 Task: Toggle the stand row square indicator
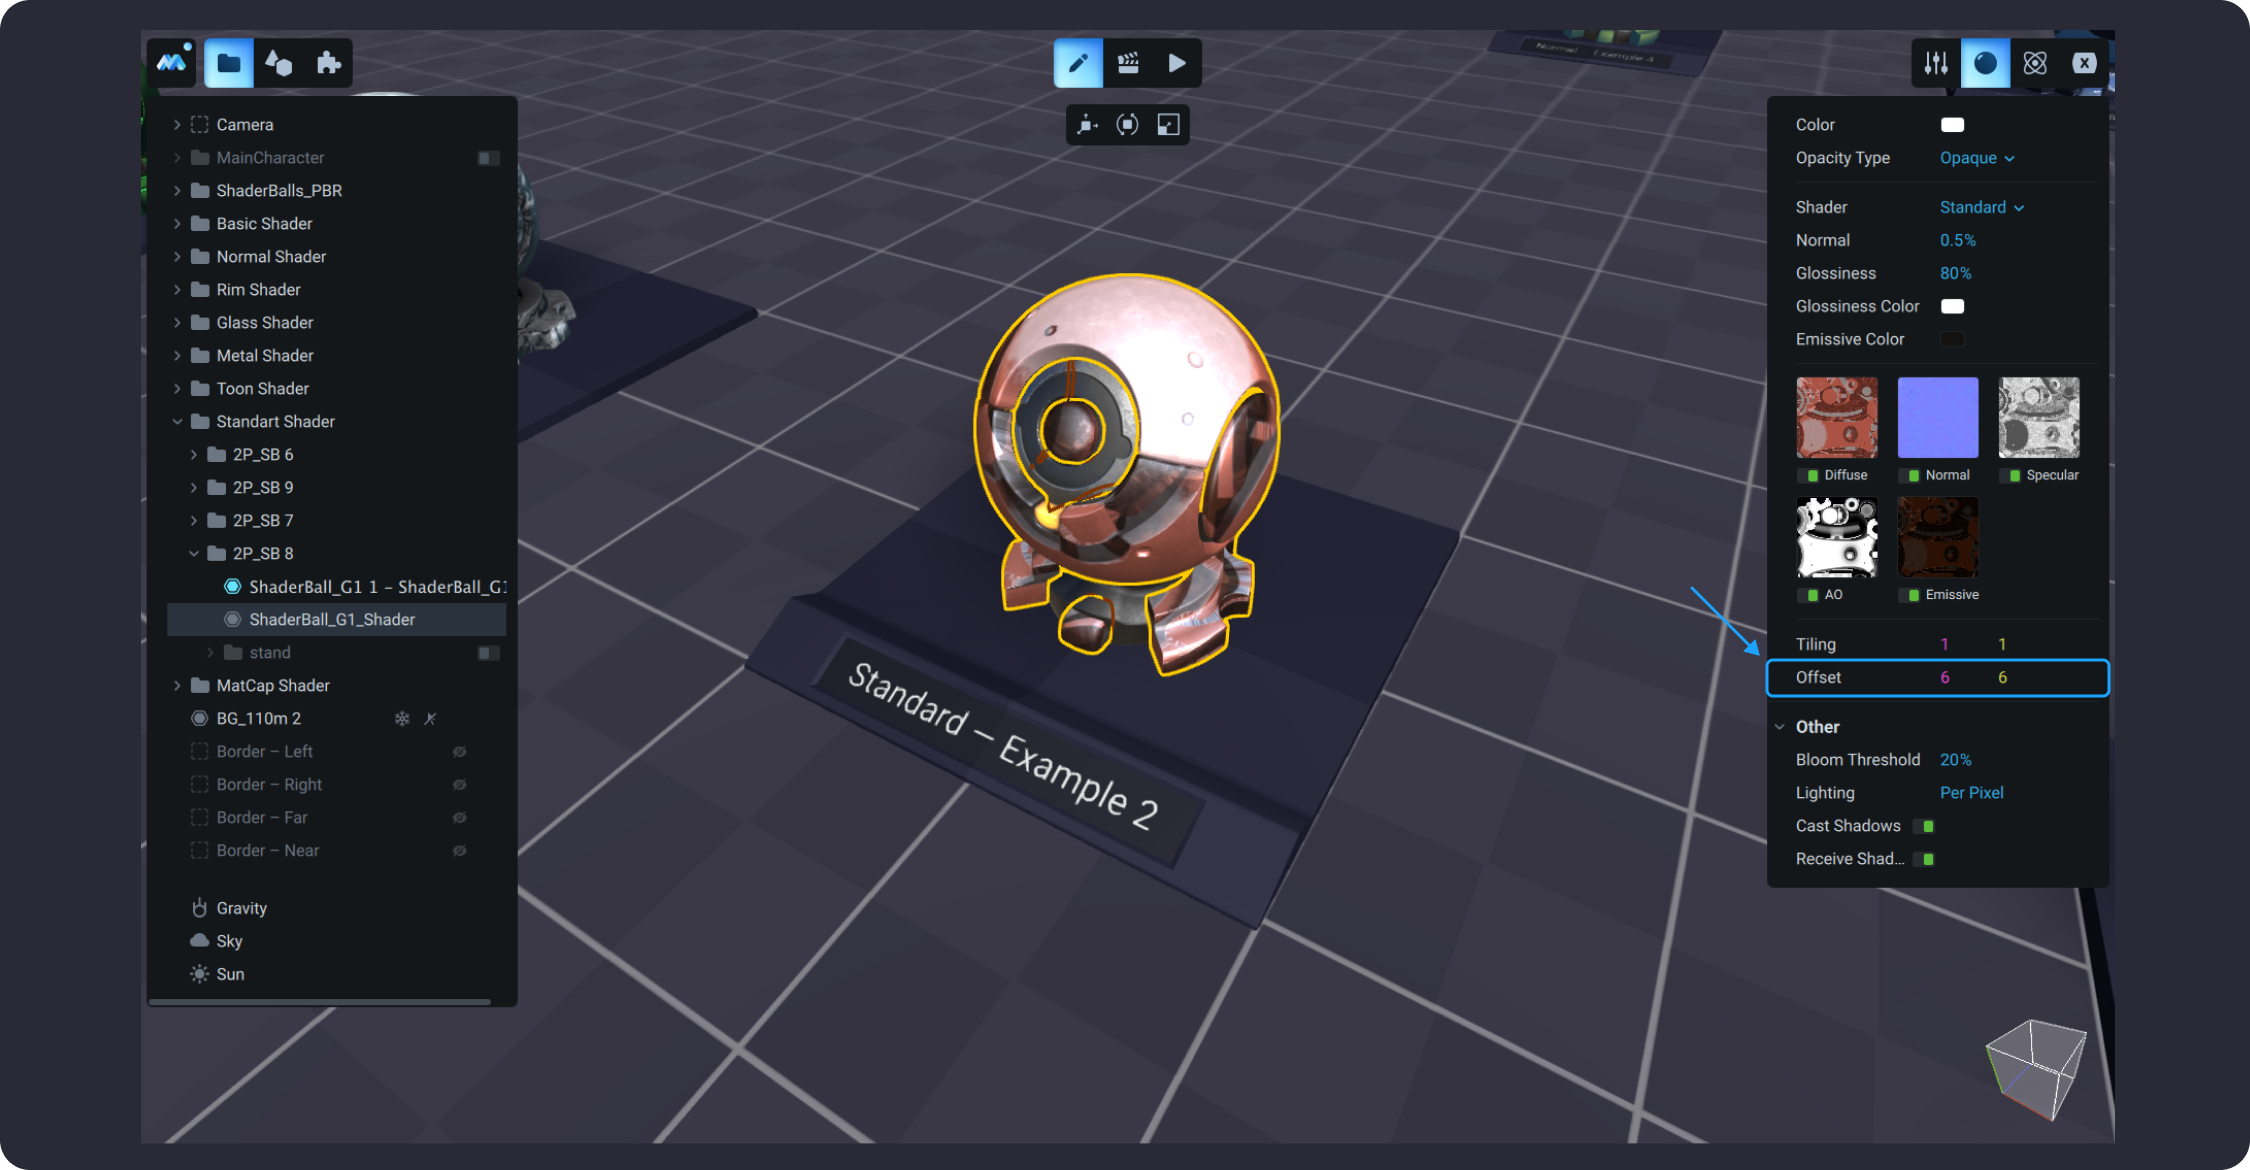(488, 653)
